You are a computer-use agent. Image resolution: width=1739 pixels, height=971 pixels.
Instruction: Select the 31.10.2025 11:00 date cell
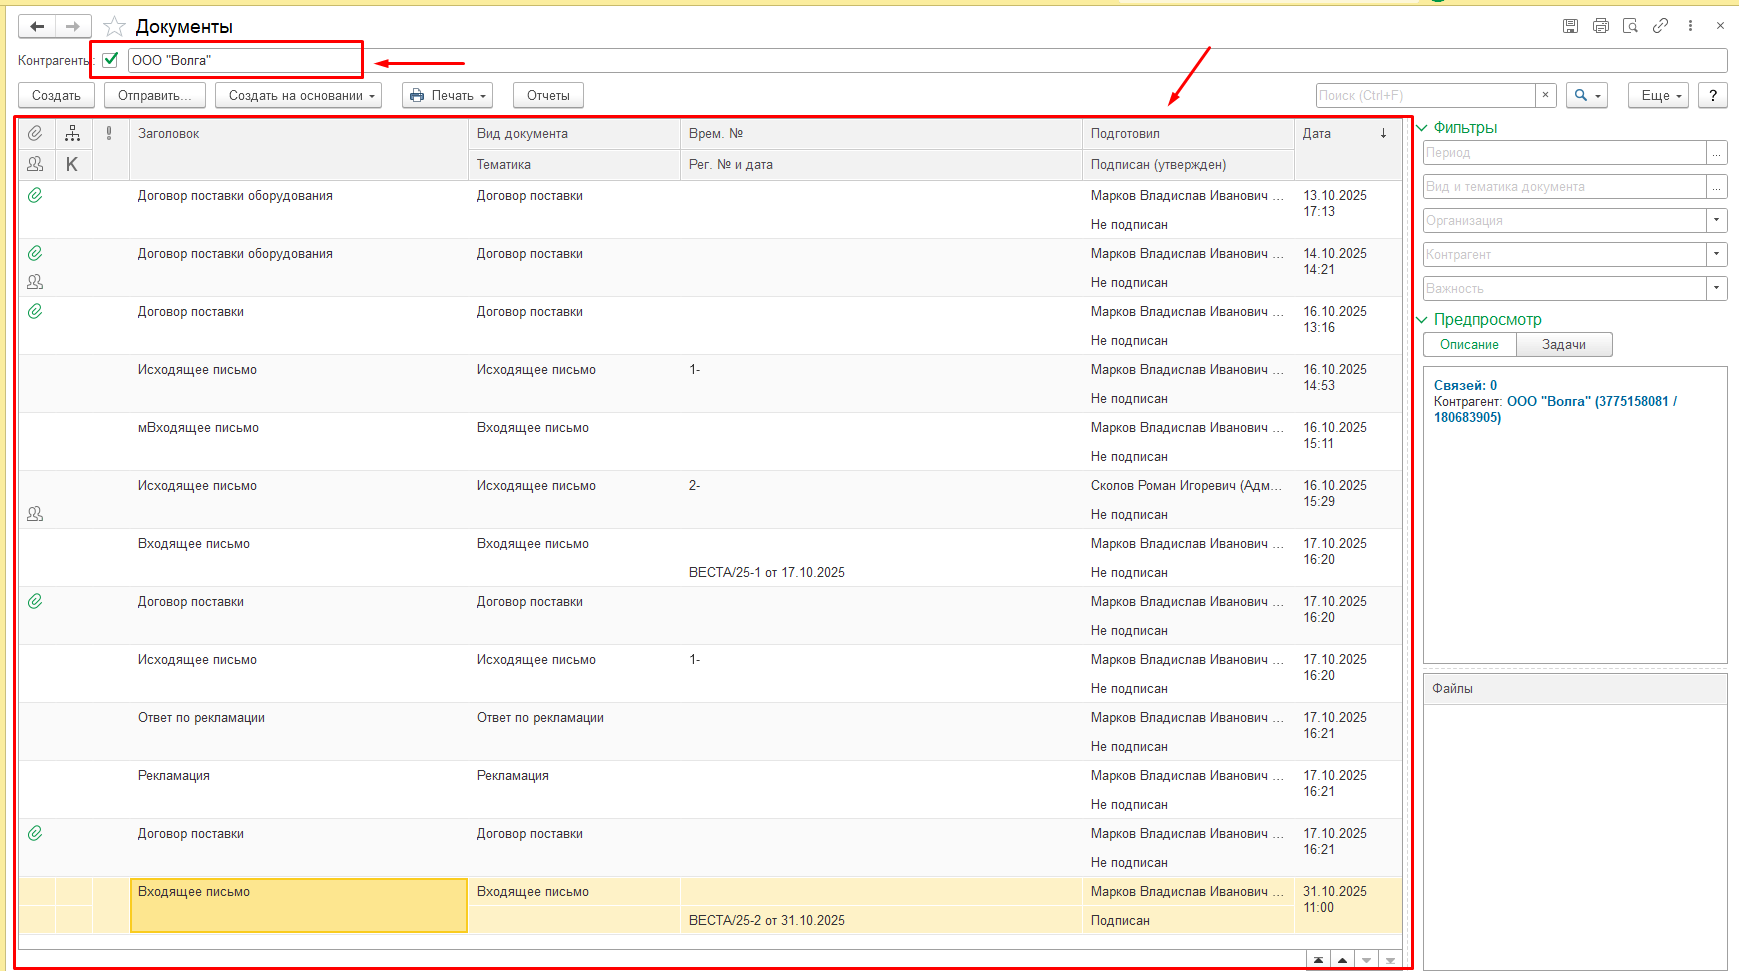tap(1335, 899)
